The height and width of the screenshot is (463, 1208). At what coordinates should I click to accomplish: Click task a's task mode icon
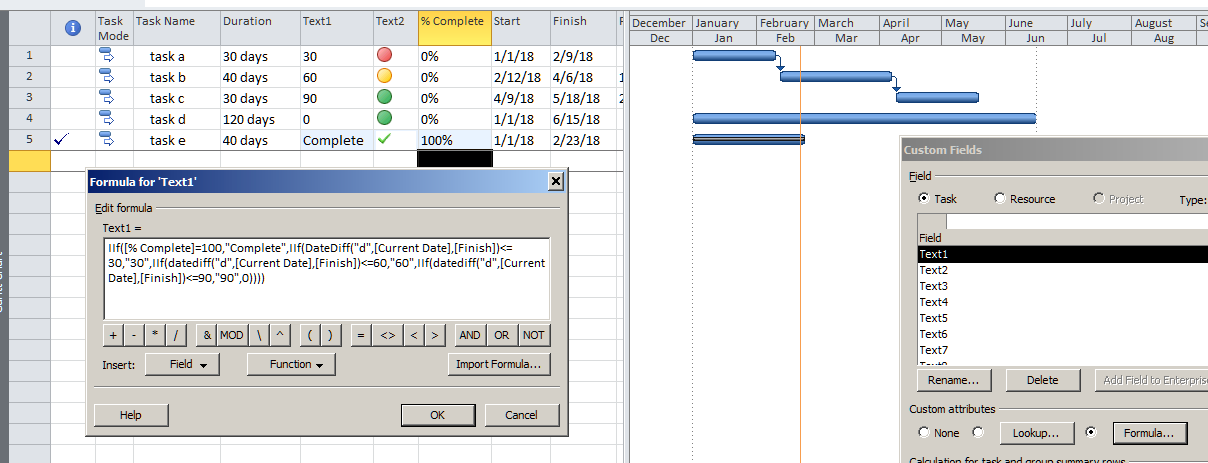[107, 56]
